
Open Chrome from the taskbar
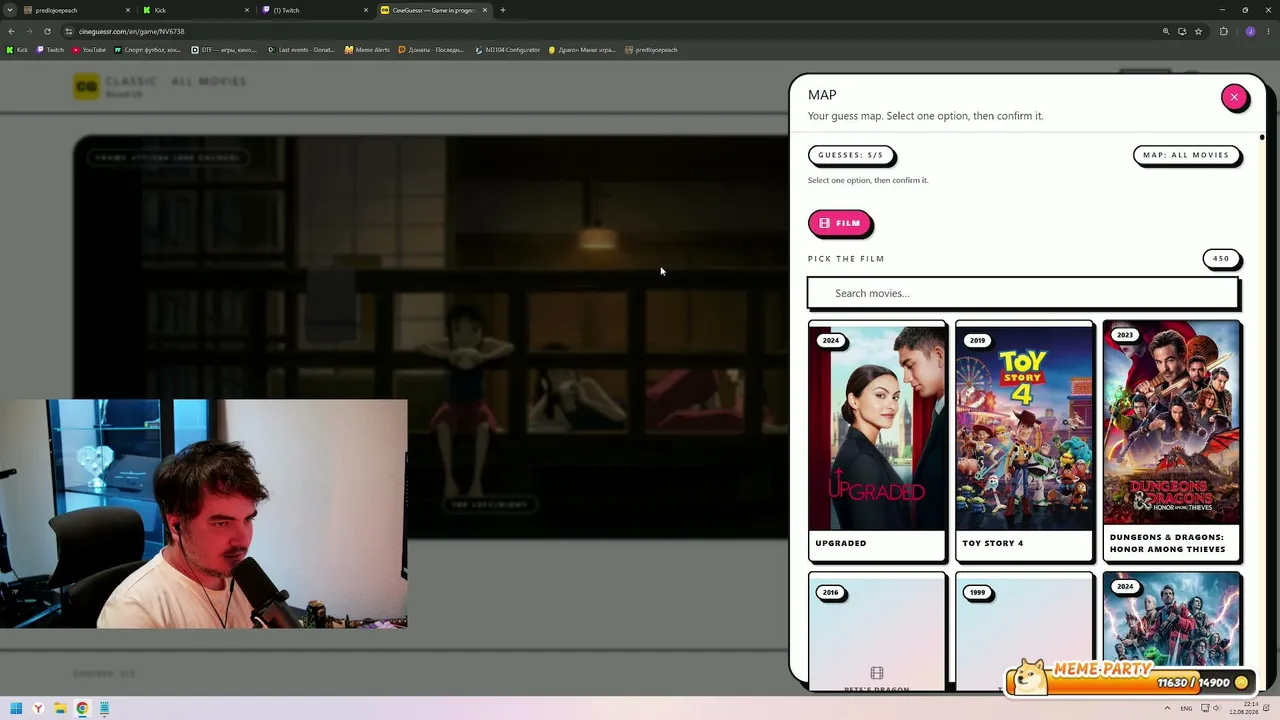[82, 709]
